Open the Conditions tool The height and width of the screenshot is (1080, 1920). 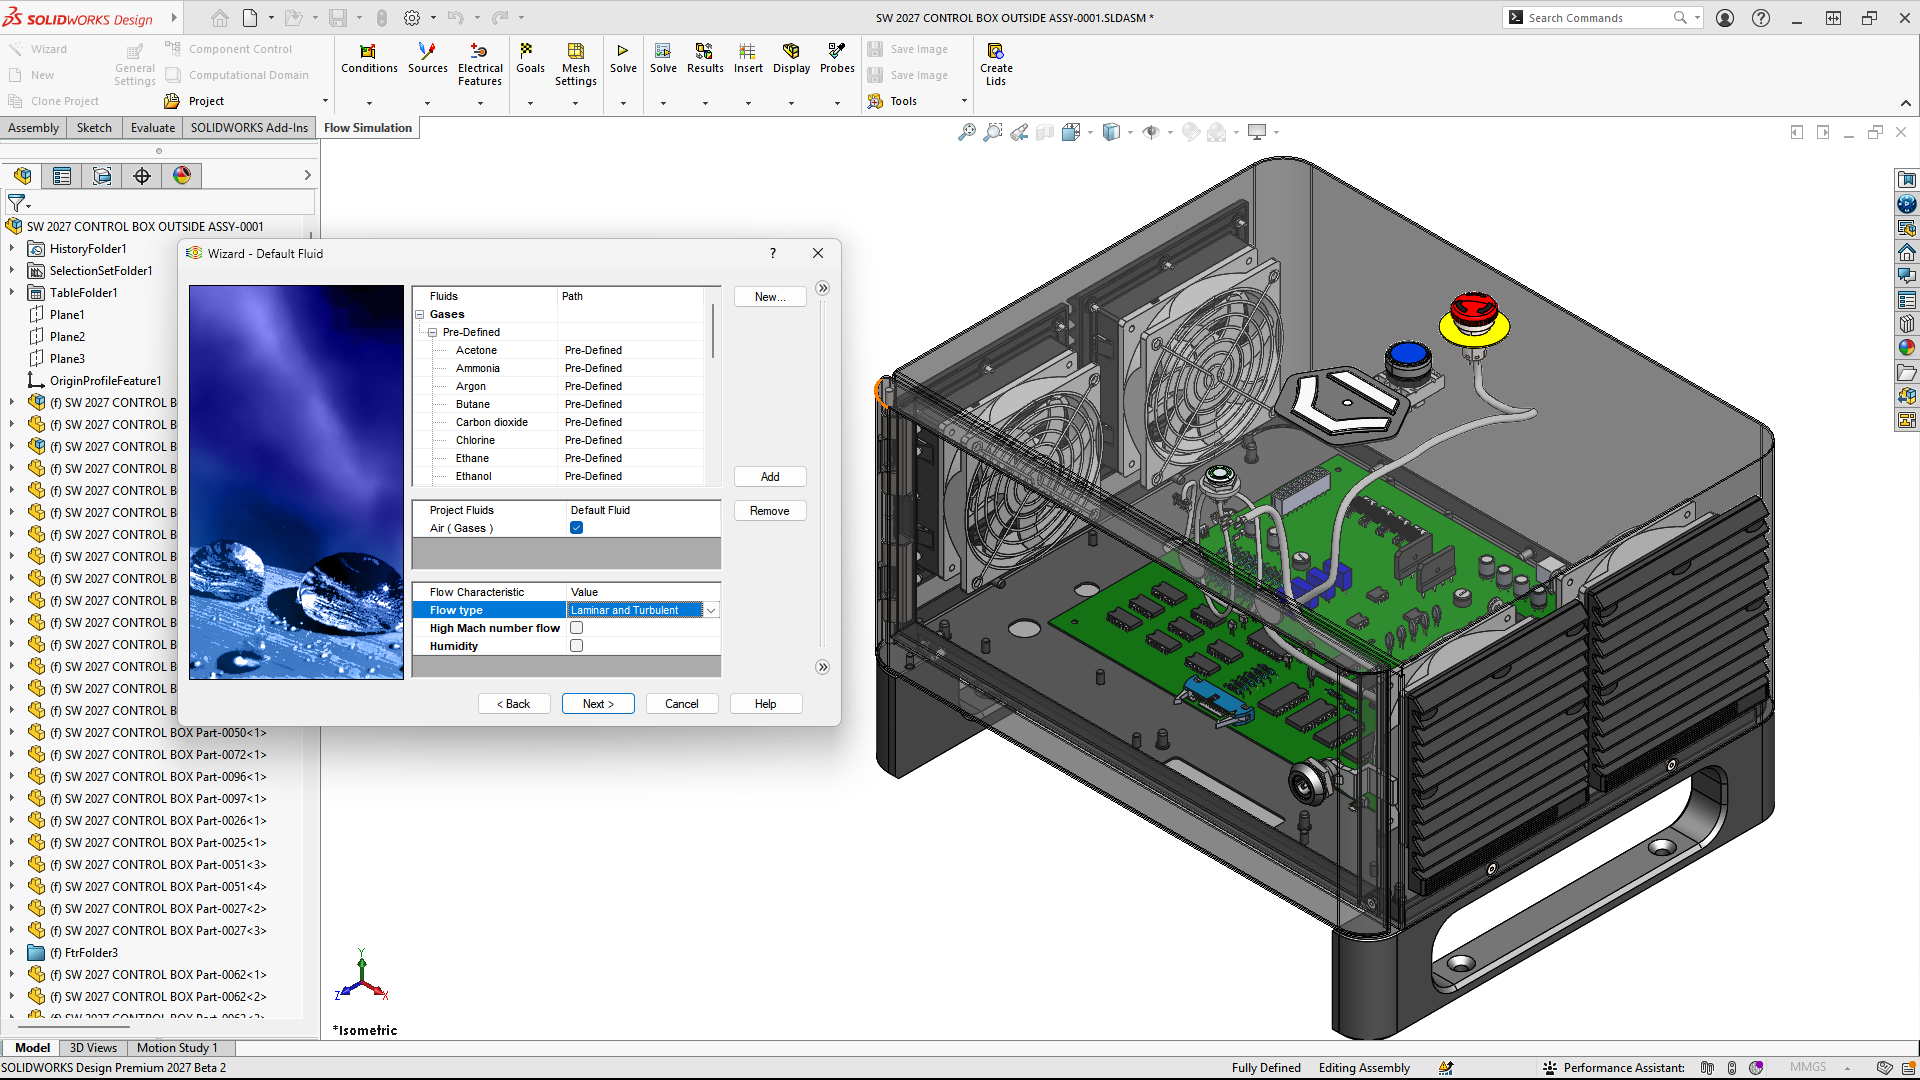369,58
